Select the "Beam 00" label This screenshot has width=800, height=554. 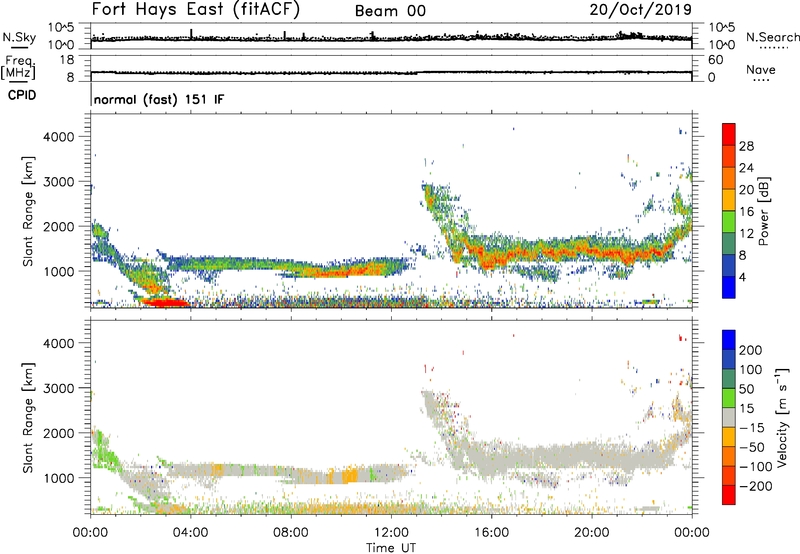[x=390, y=11]
